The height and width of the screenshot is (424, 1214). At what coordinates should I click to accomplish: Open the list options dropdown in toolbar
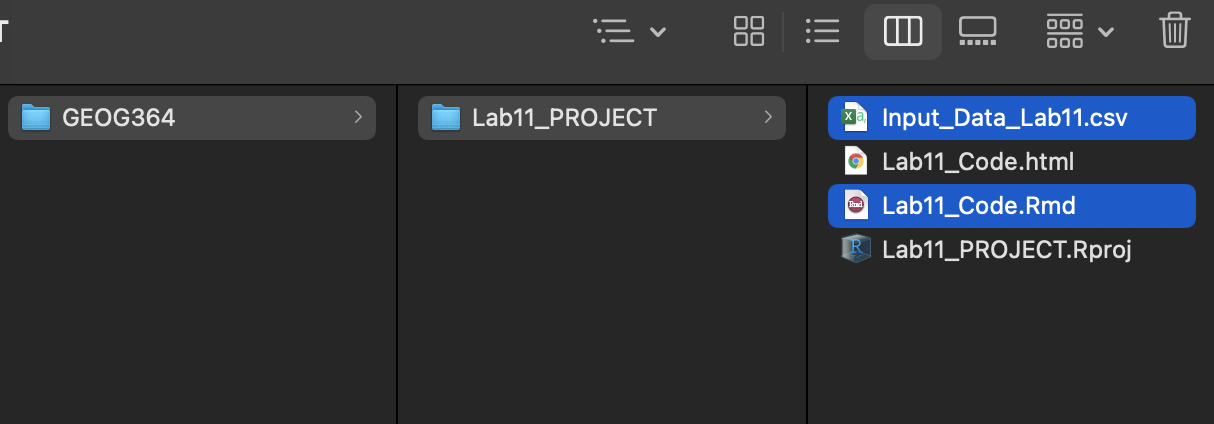click(630, 31)
